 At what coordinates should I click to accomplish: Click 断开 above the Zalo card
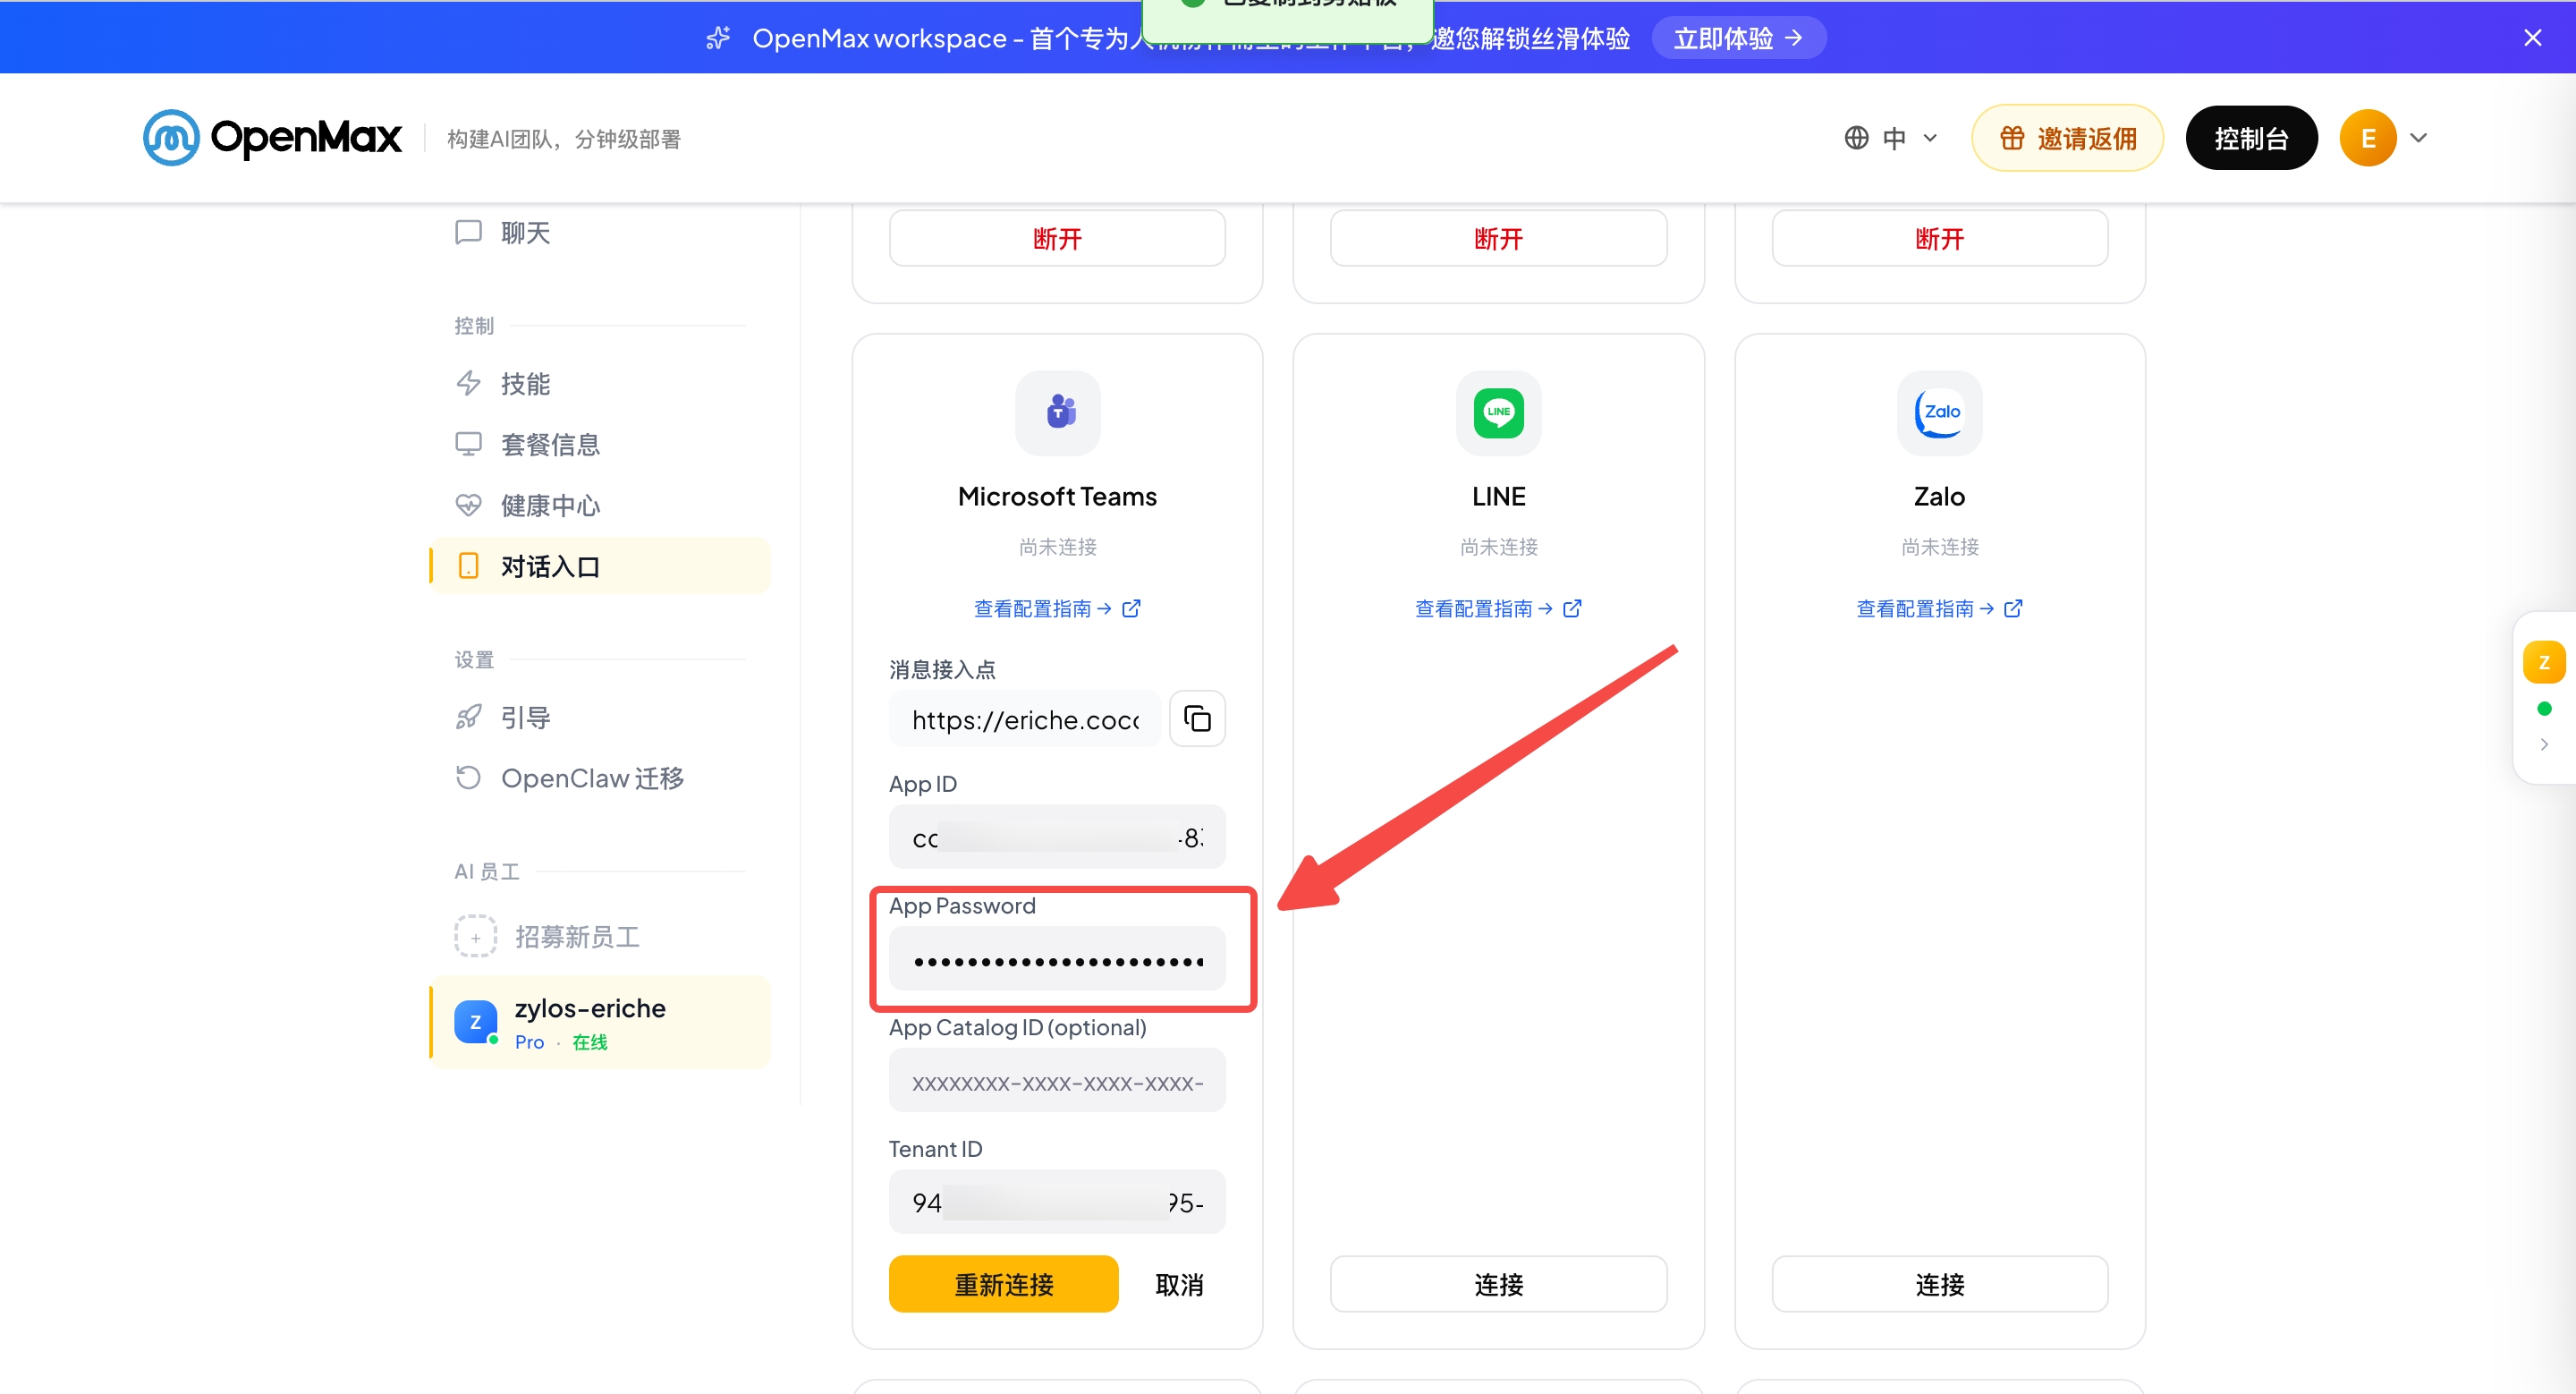coord(1939,238)
